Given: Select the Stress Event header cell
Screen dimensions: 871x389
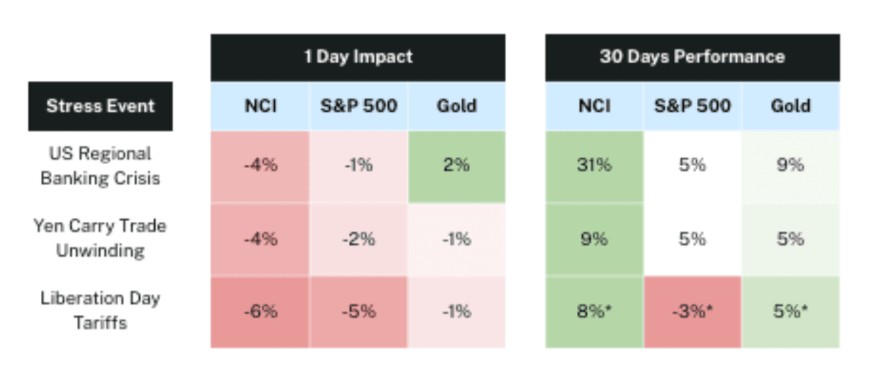Looking at the screenshot, I should pyautogui.click(x=101, y=106).
